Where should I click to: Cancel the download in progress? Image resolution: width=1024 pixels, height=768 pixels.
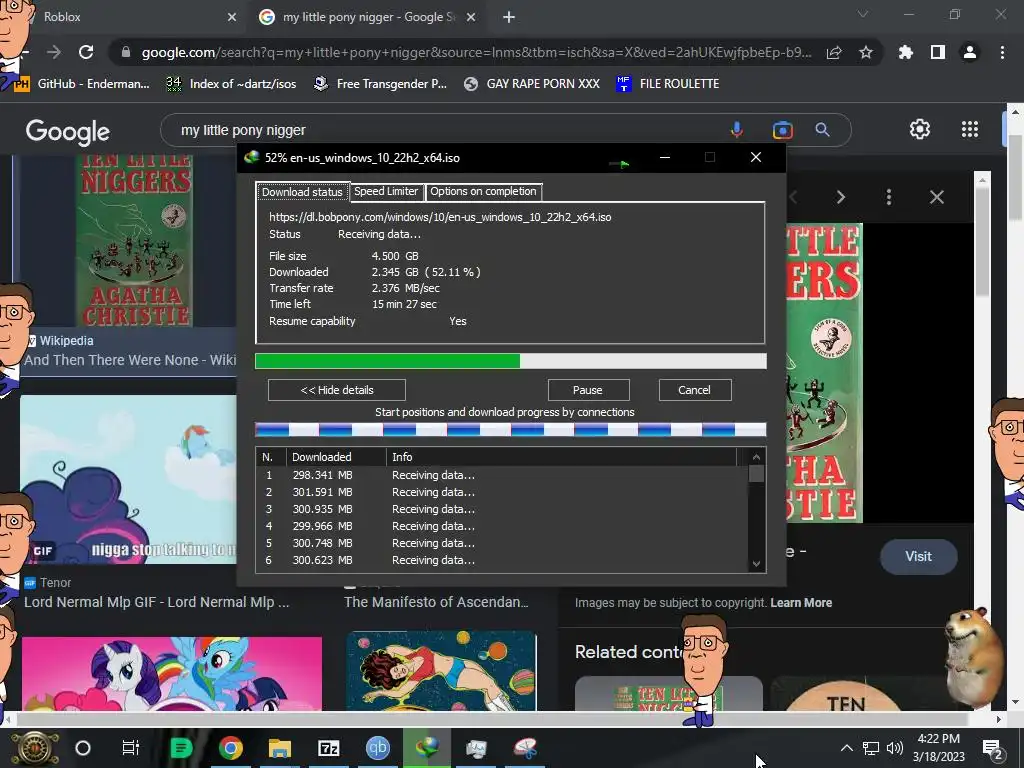click(x=694, y=390)
